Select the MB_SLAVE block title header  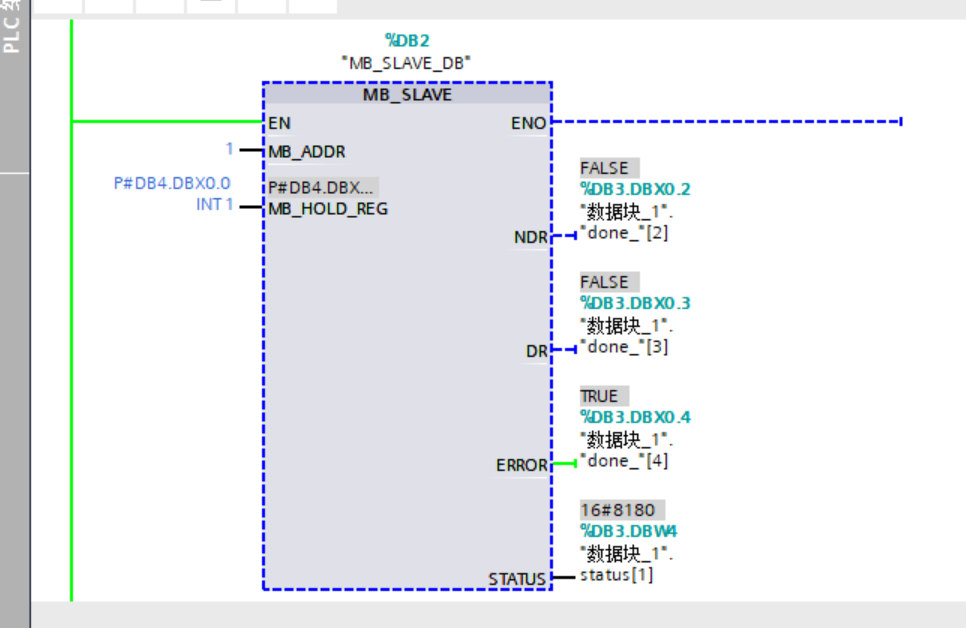(407, 95)
